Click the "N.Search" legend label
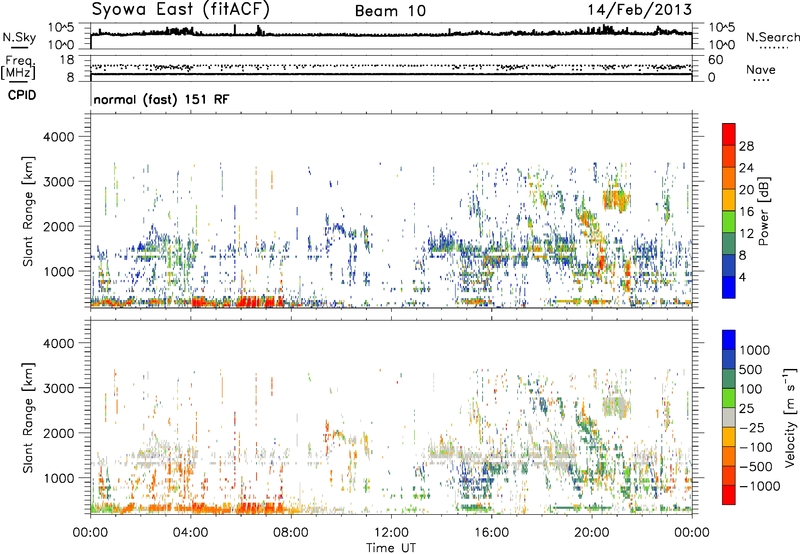Screen dimensions: 800x554 pos(772,37)
